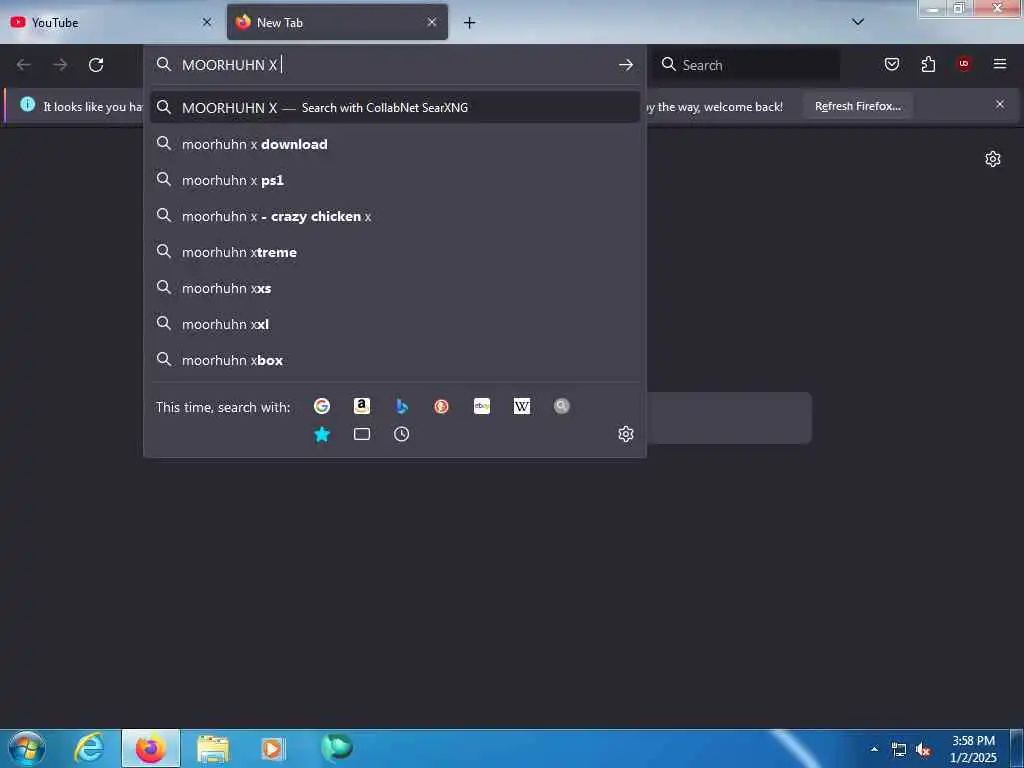
Task: Expand the list all tabs chevron
Action: [858, 22]
